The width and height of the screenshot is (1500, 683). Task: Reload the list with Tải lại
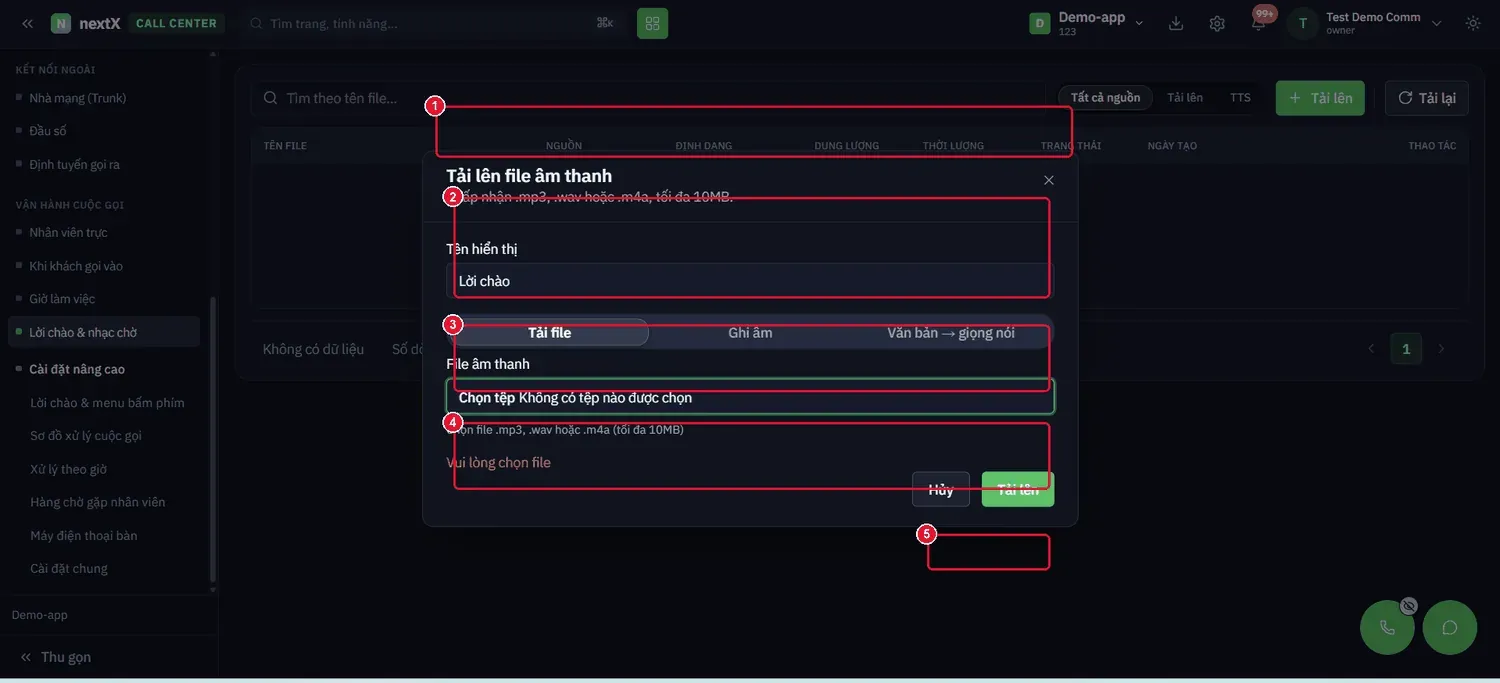click(1426, 98)
